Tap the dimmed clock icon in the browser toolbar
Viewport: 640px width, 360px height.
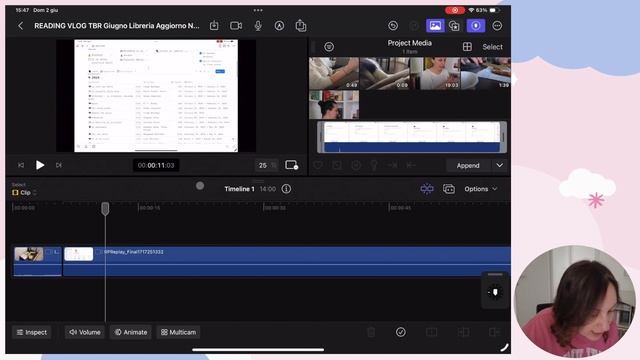[356, 165]
